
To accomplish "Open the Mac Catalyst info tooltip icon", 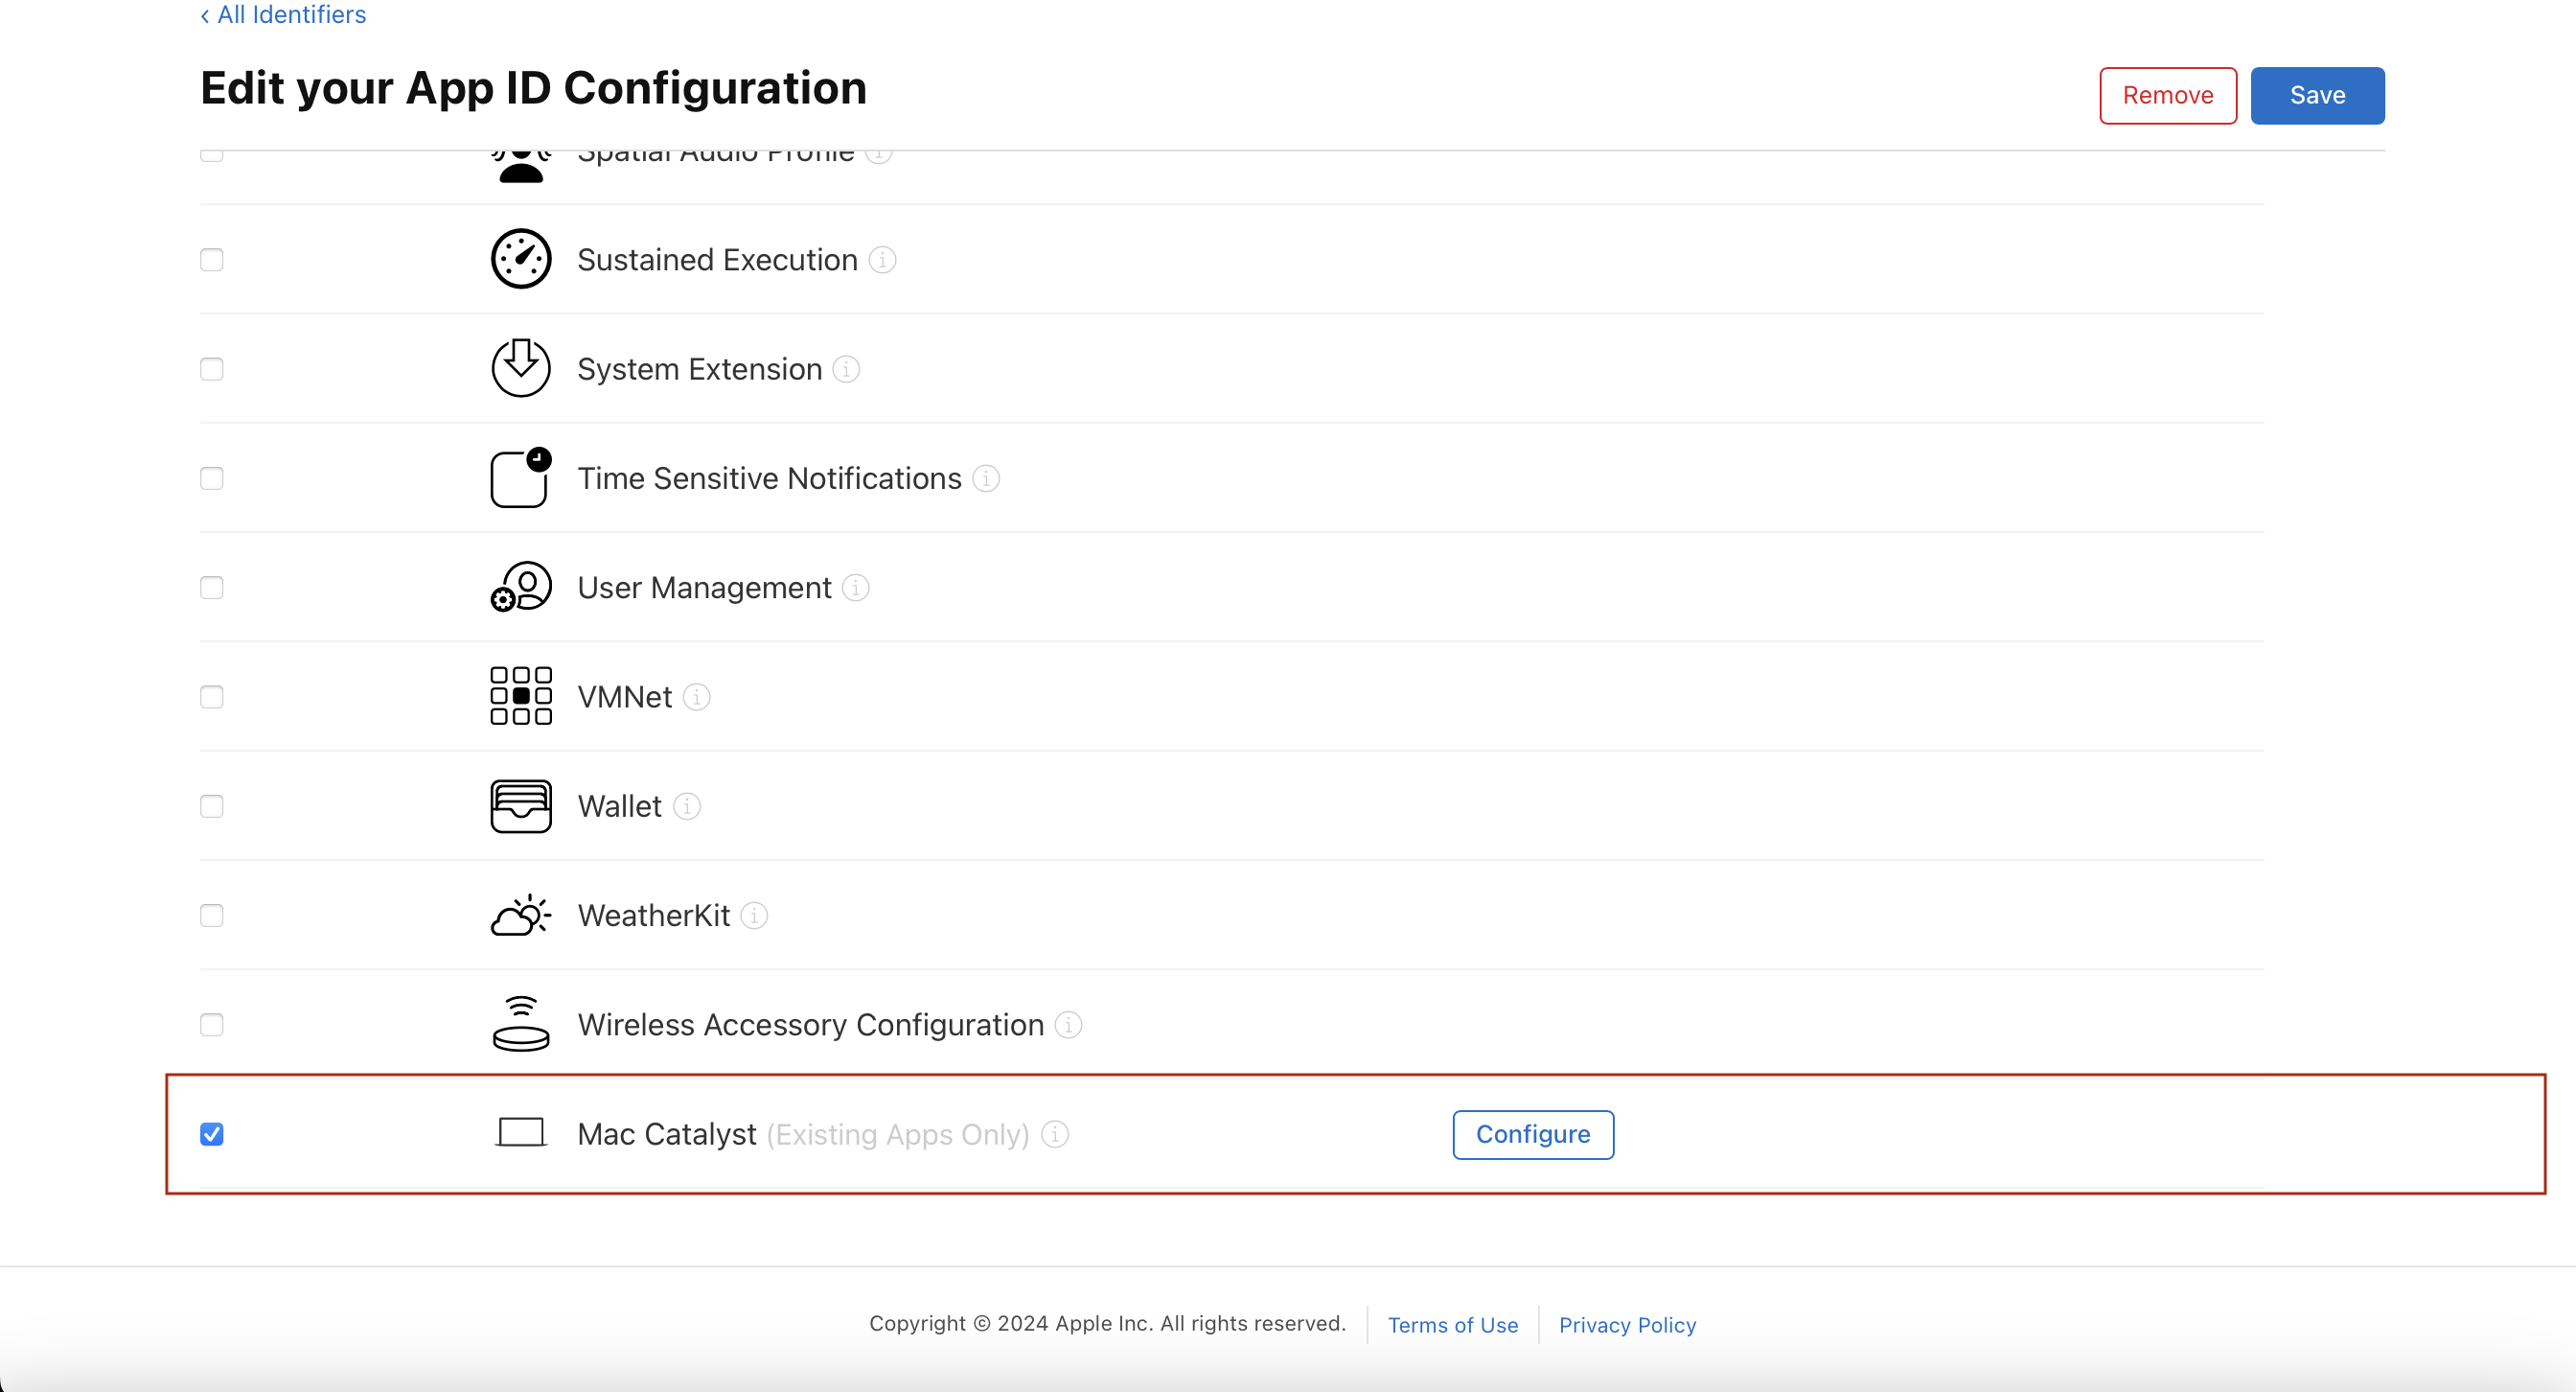I will (1055, 1134).
